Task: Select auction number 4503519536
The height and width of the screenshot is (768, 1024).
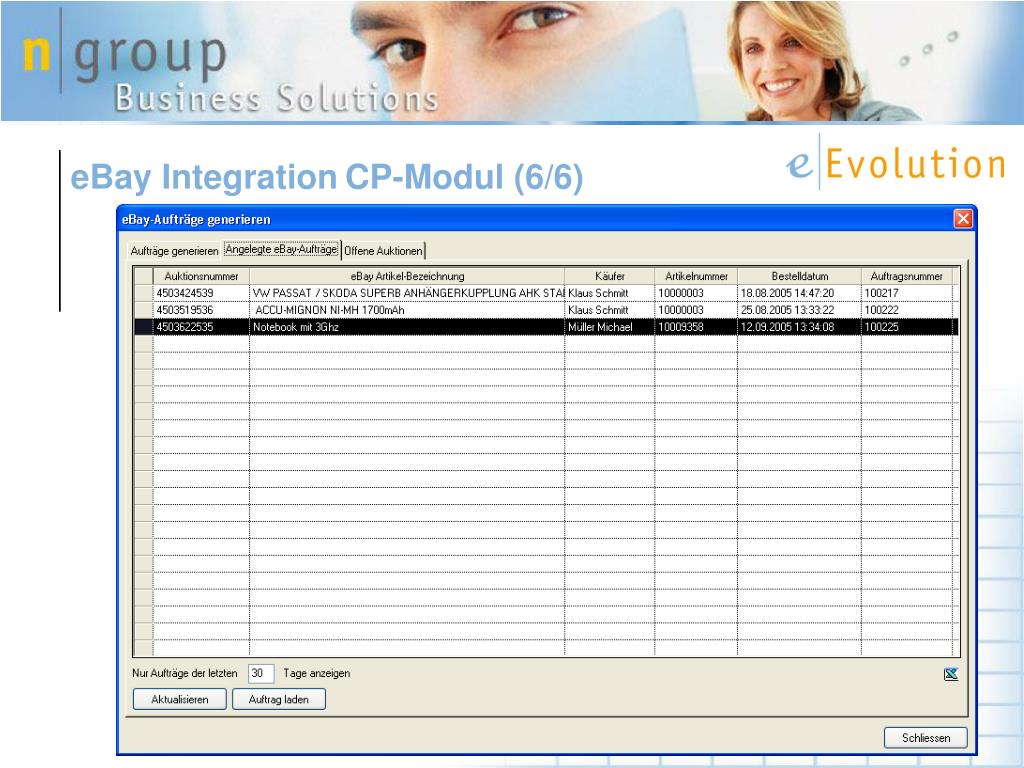Action: pos(201,310)
